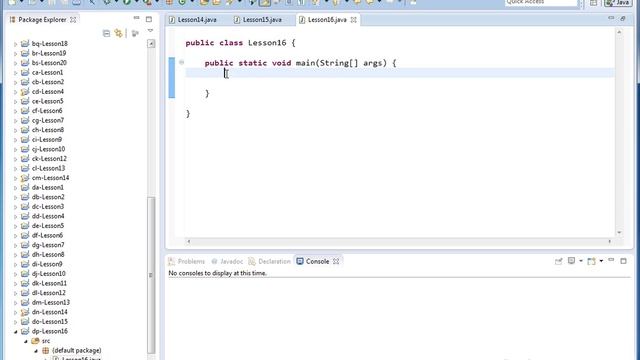The height and width of the screenshot is (360, 640).
Task: Click the bs-Lesson20 project icon
Action: tap(25, 63)
